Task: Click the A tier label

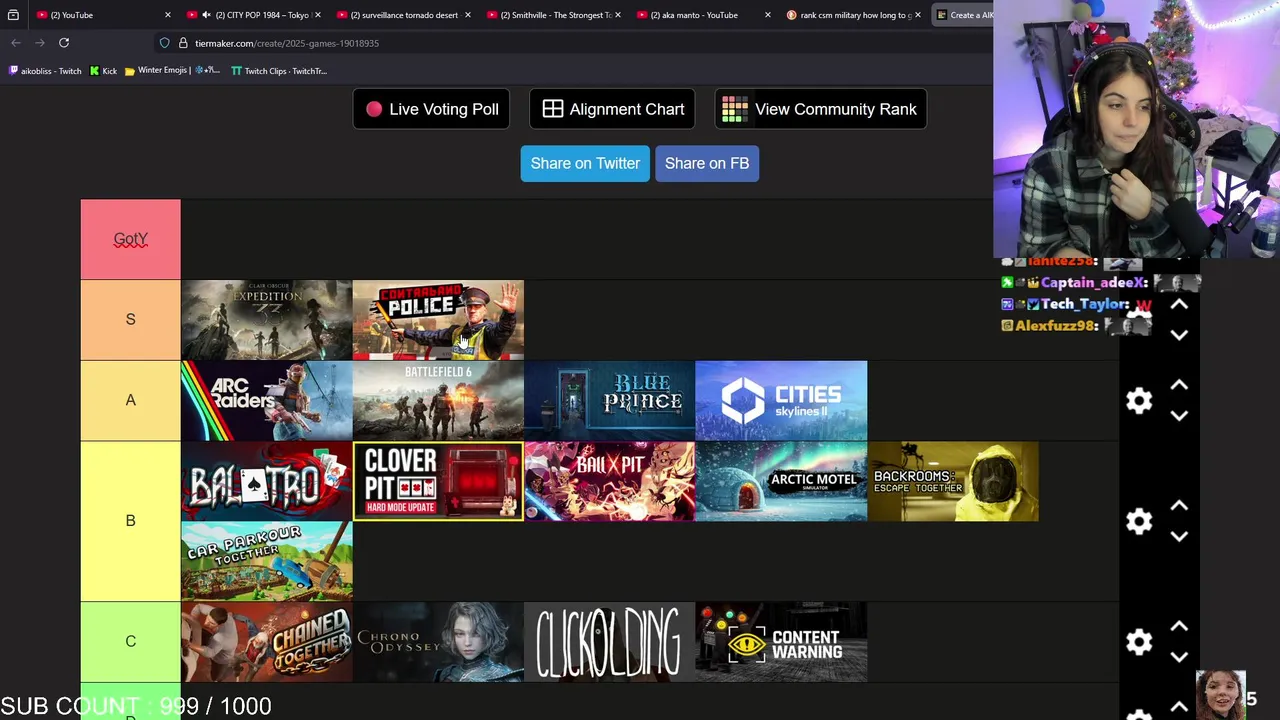Action: (131, 400)
